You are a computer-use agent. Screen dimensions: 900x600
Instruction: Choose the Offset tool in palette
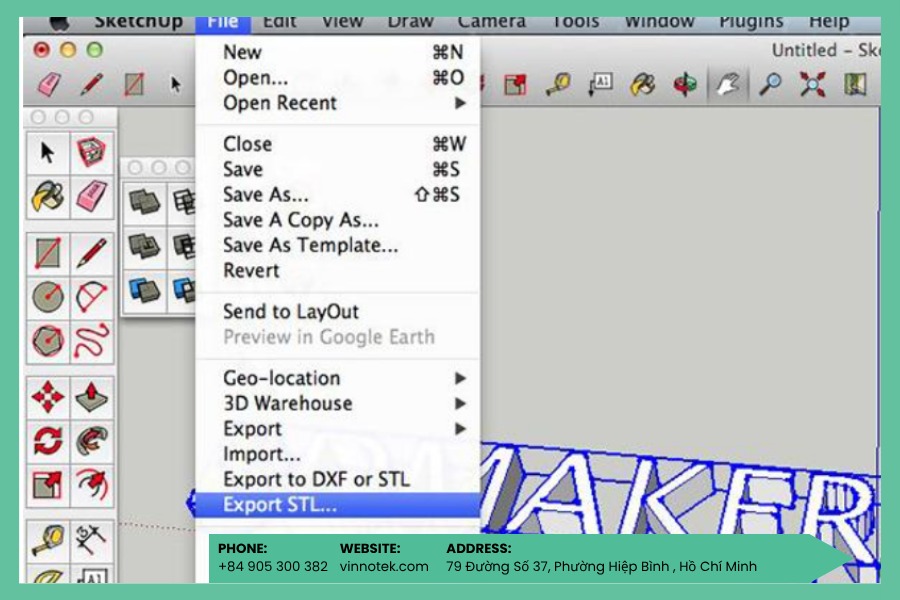(92, 485)
